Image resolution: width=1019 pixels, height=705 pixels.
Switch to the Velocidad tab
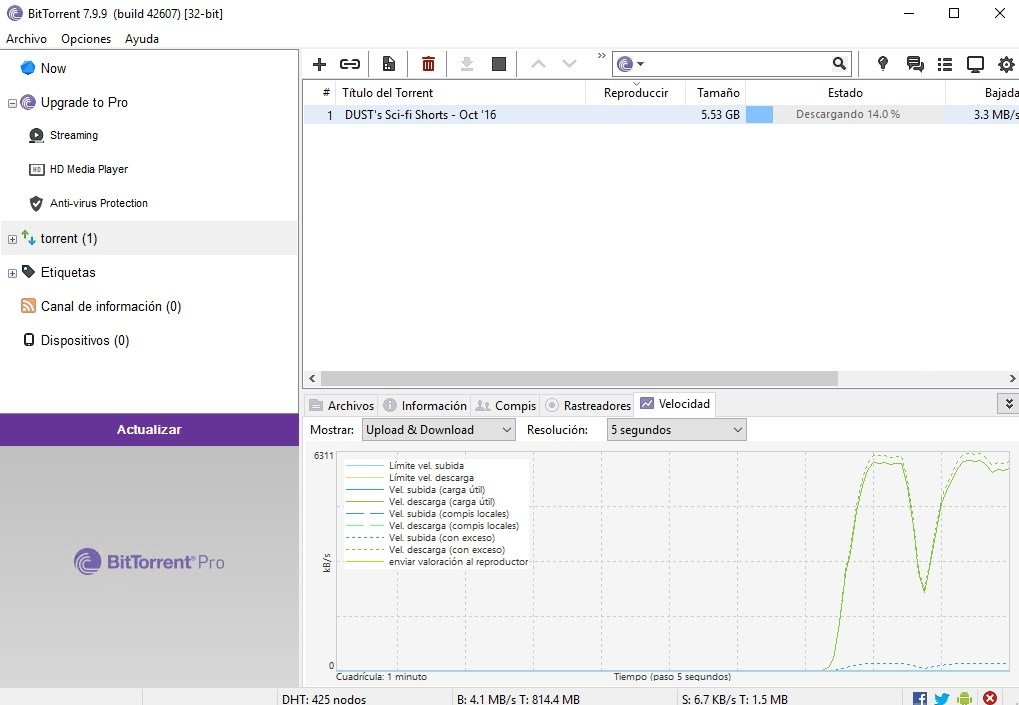pos(675,404)
